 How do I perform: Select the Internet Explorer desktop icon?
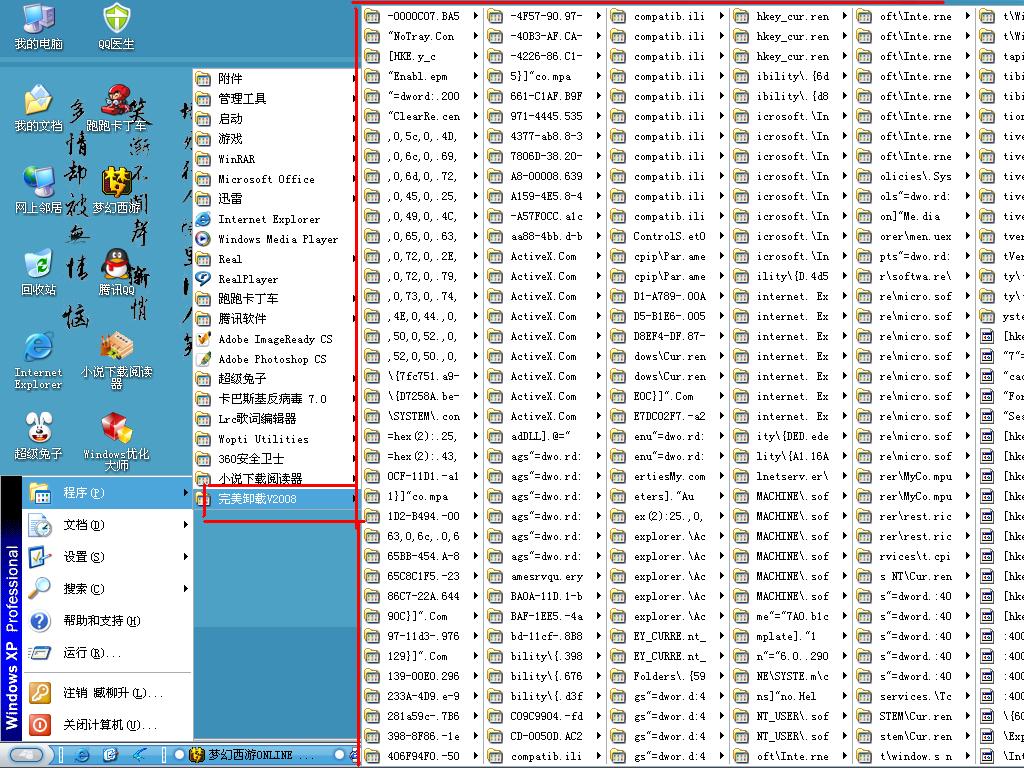(x=39, y=360)
